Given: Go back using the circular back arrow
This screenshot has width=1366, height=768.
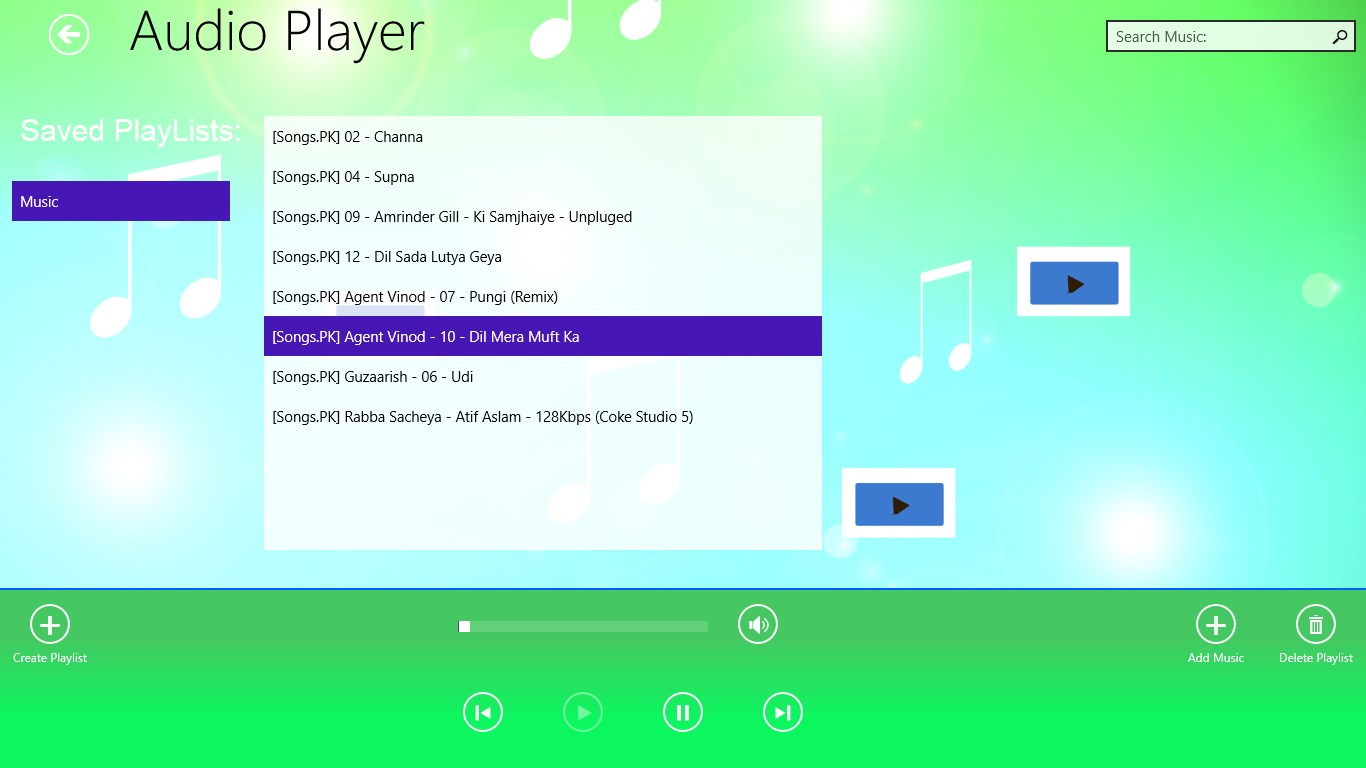Looking at the screenshot, I should pos(68,34).
